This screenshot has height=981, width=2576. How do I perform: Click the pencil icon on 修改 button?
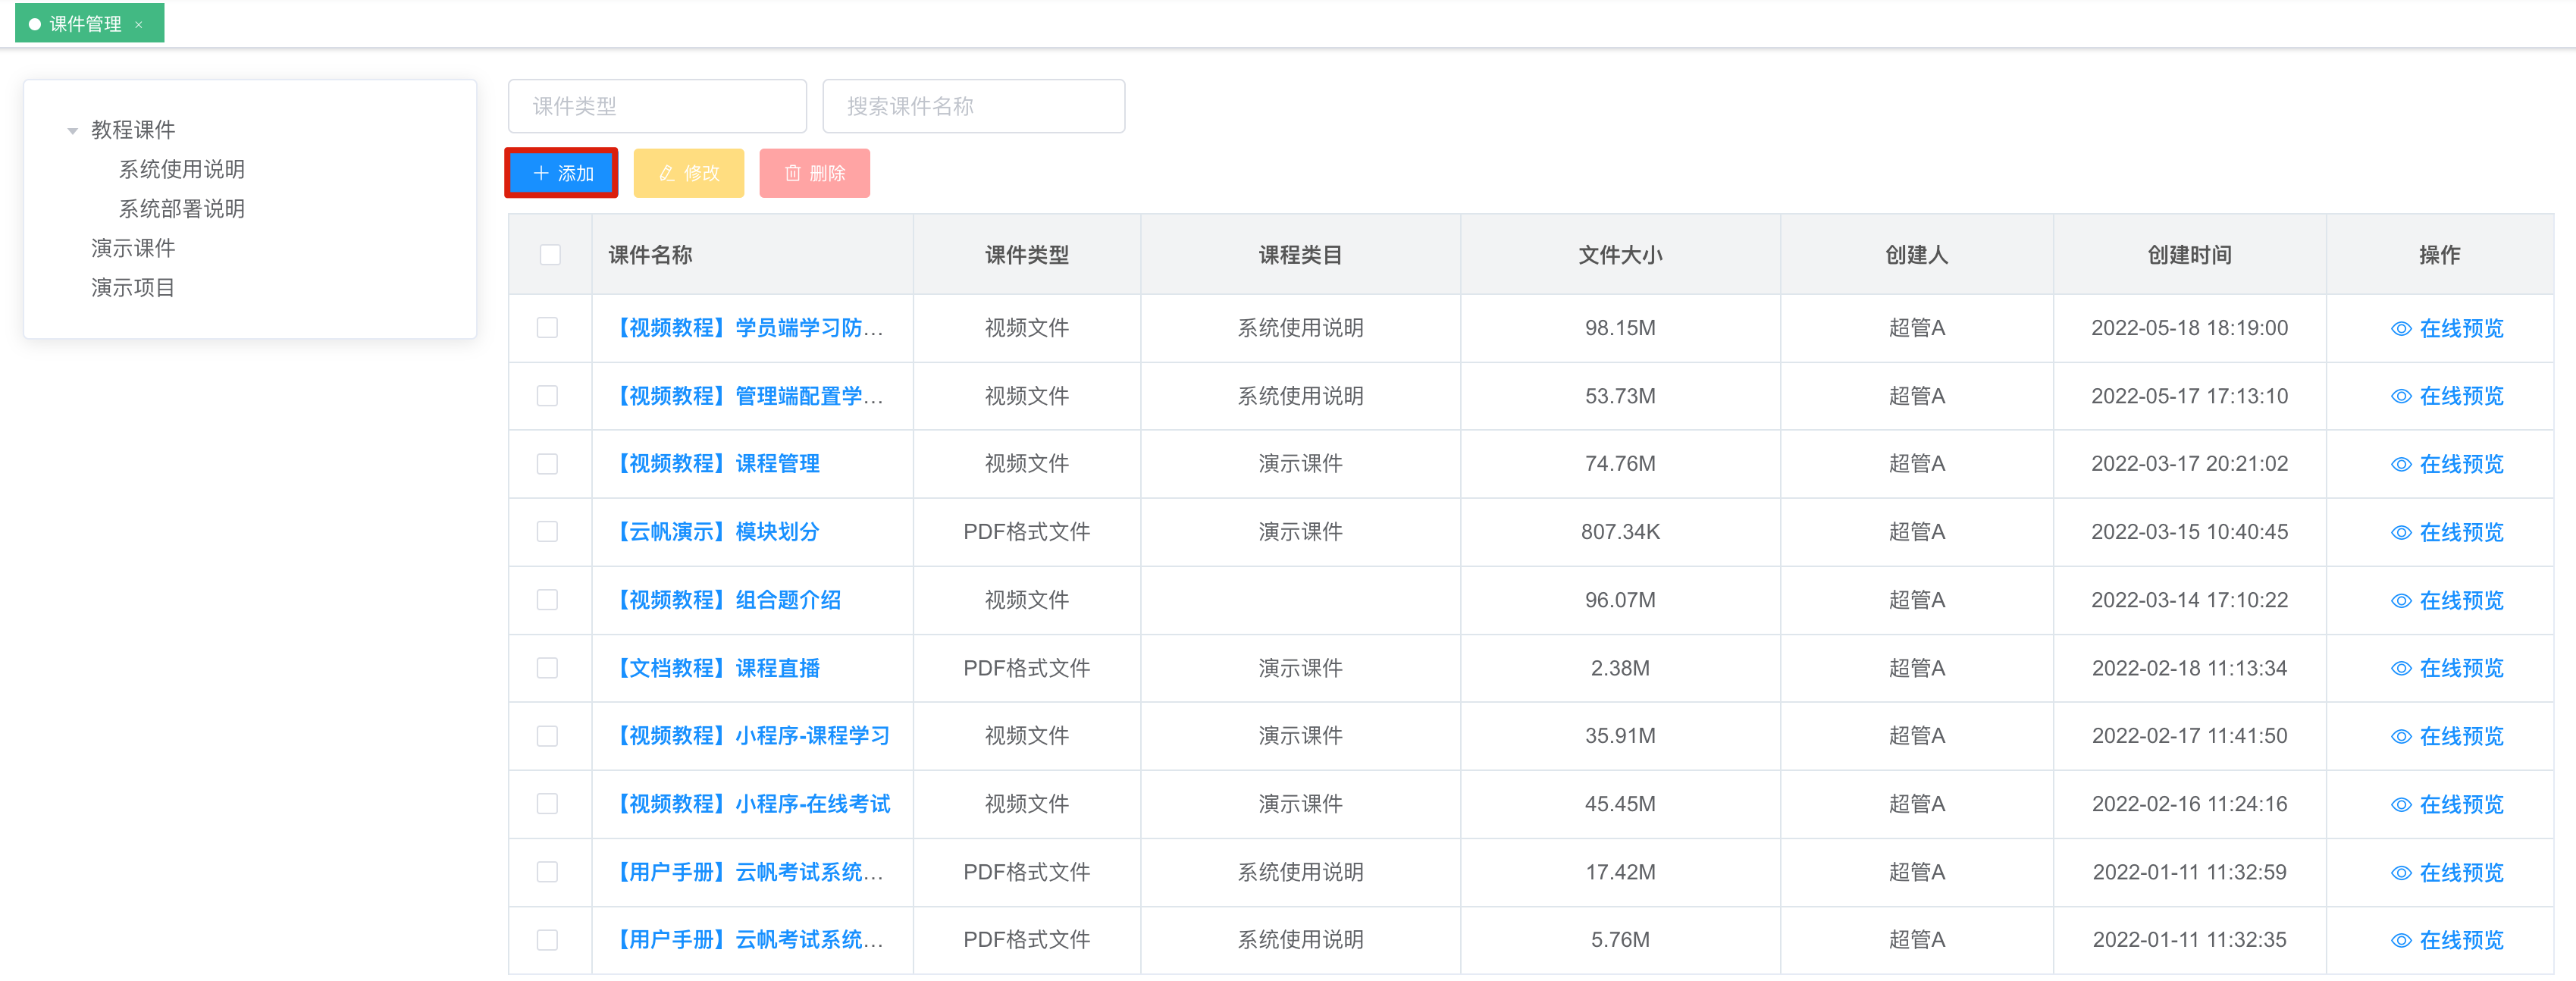tap(667, 173)
